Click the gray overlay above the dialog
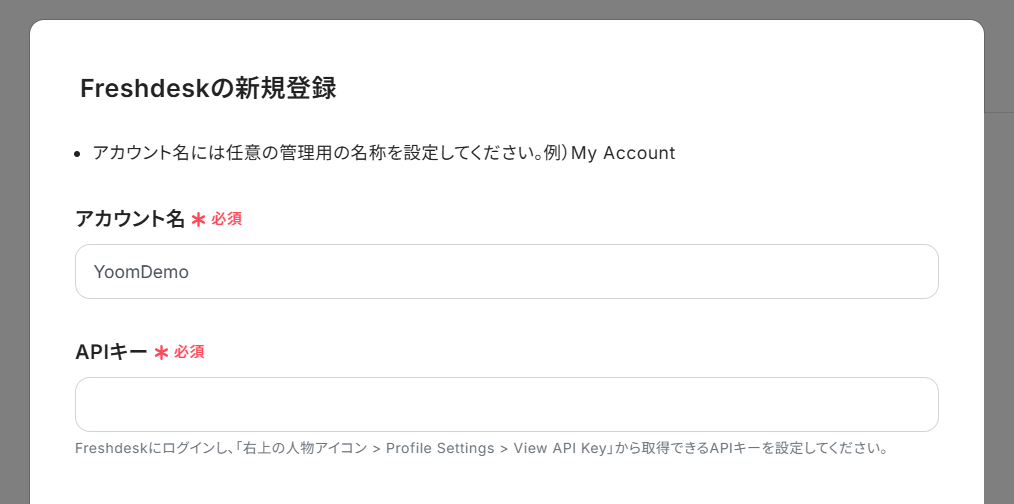The image size is (1014, 504). [x=506, y=9]
